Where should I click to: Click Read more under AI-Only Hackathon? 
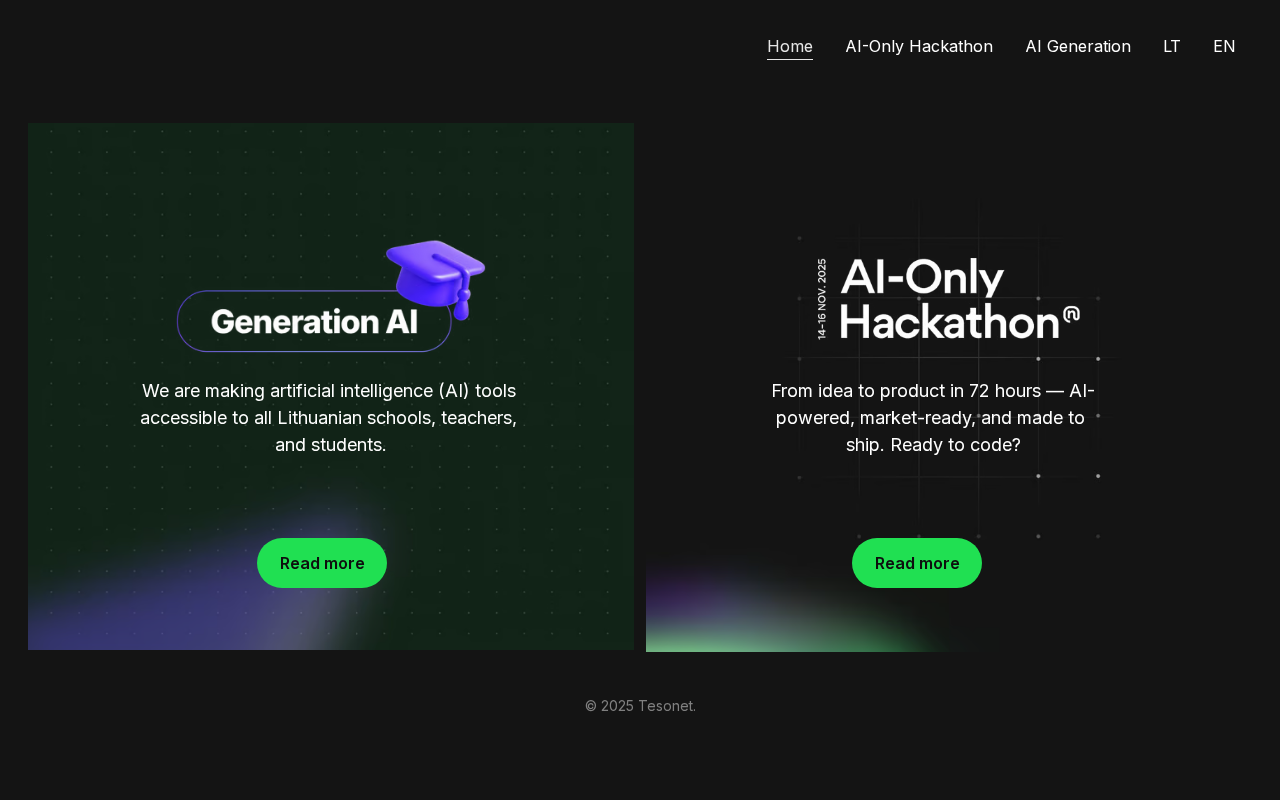click(x=917, y=563)
